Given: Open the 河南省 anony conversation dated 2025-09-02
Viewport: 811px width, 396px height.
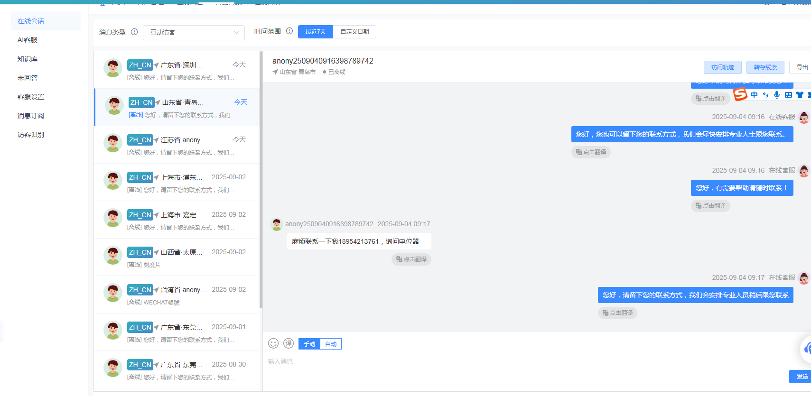Looking at the screenshot, I should (x=176, y=294).
